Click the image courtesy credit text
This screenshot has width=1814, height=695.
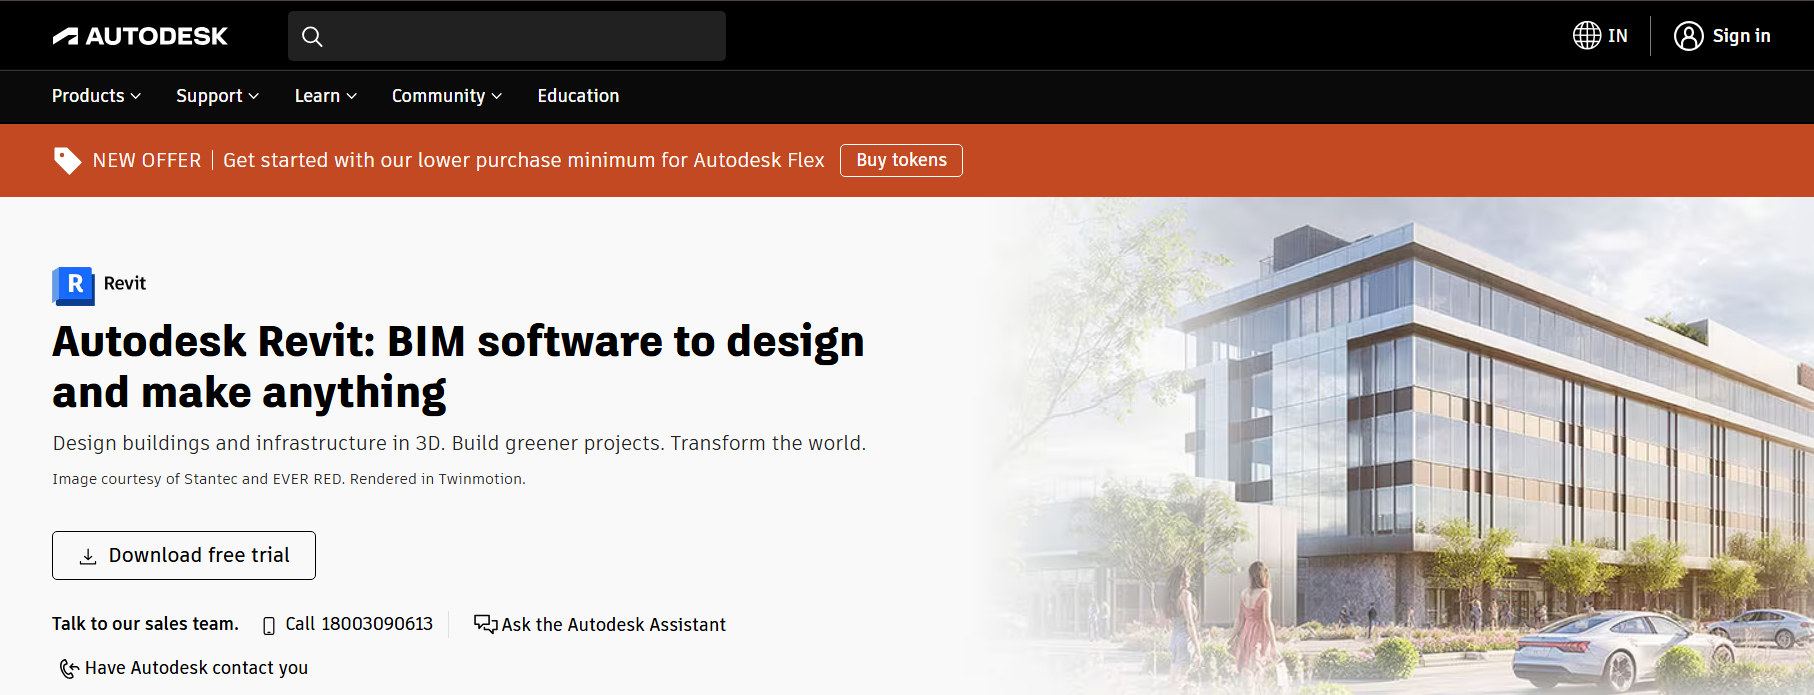tap(289, 479)
